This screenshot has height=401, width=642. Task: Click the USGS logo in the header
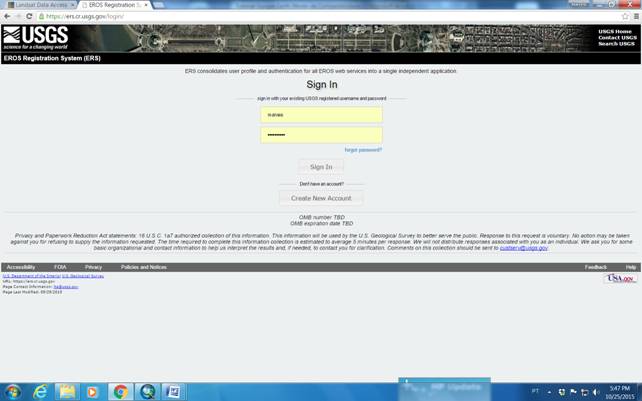(x=36, y=38)
